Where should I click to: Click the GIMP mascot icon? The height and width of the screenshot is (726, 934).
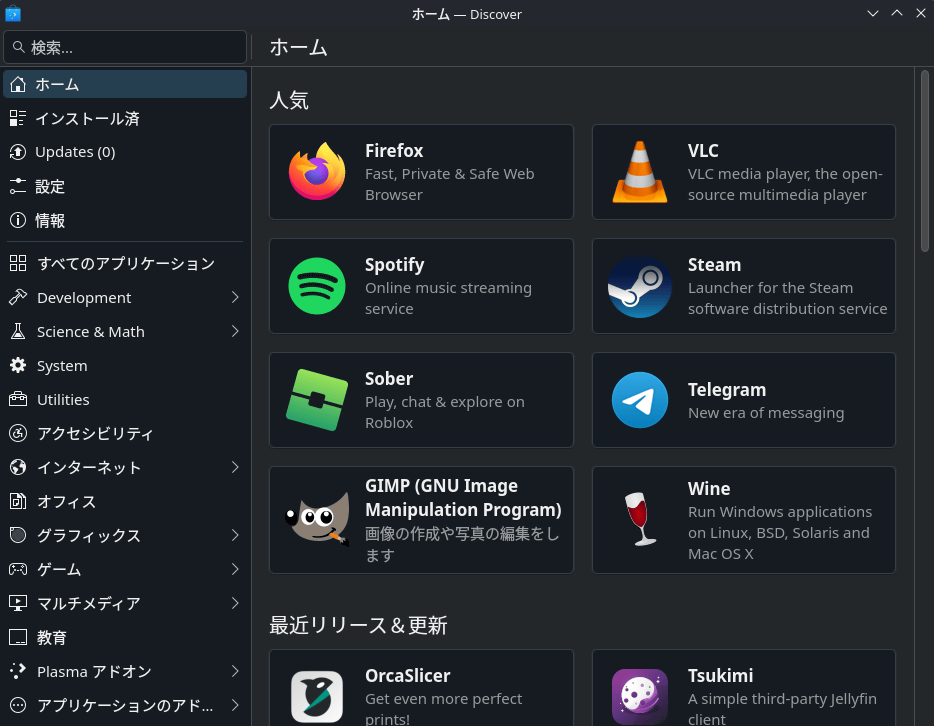[317, 519]
